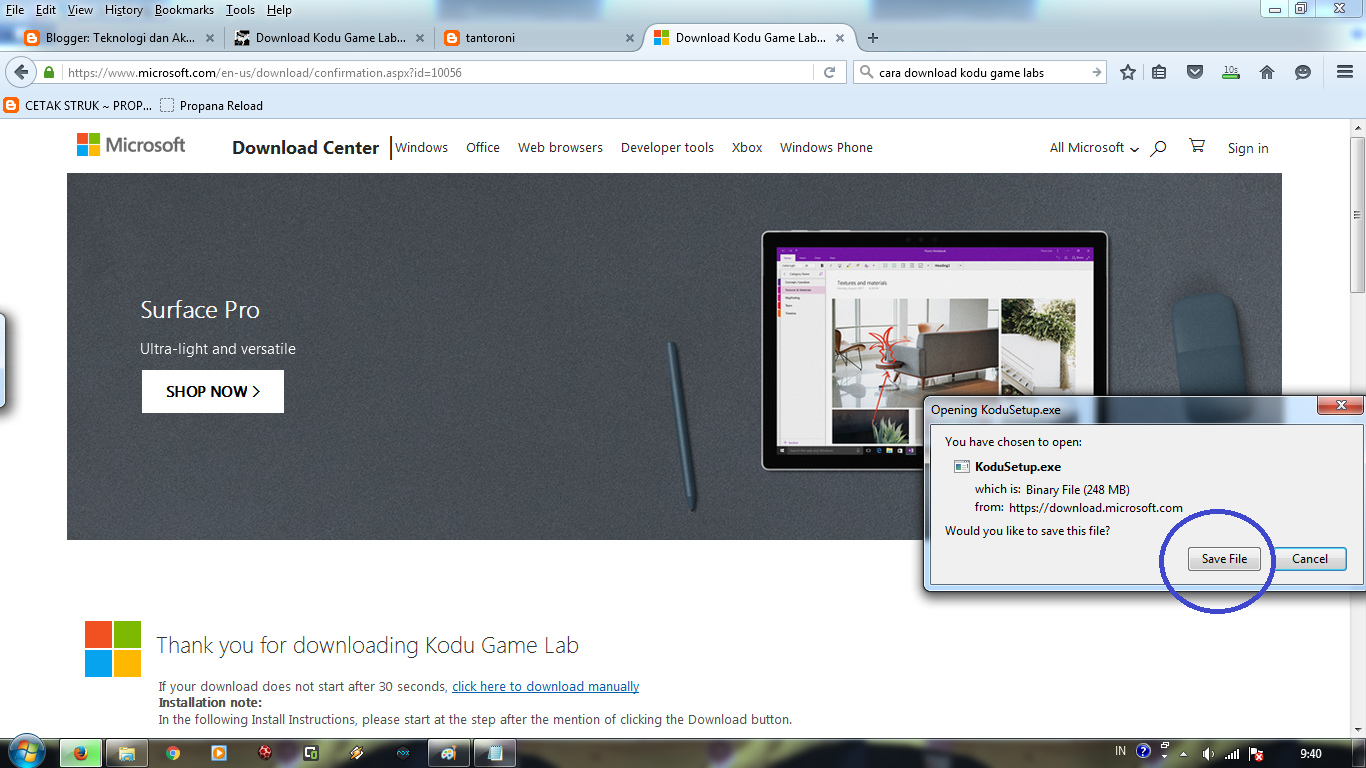Viewport: 1366px width, 768px height.
Task: Open Paint from the taskbar
Action: point(448,753)
